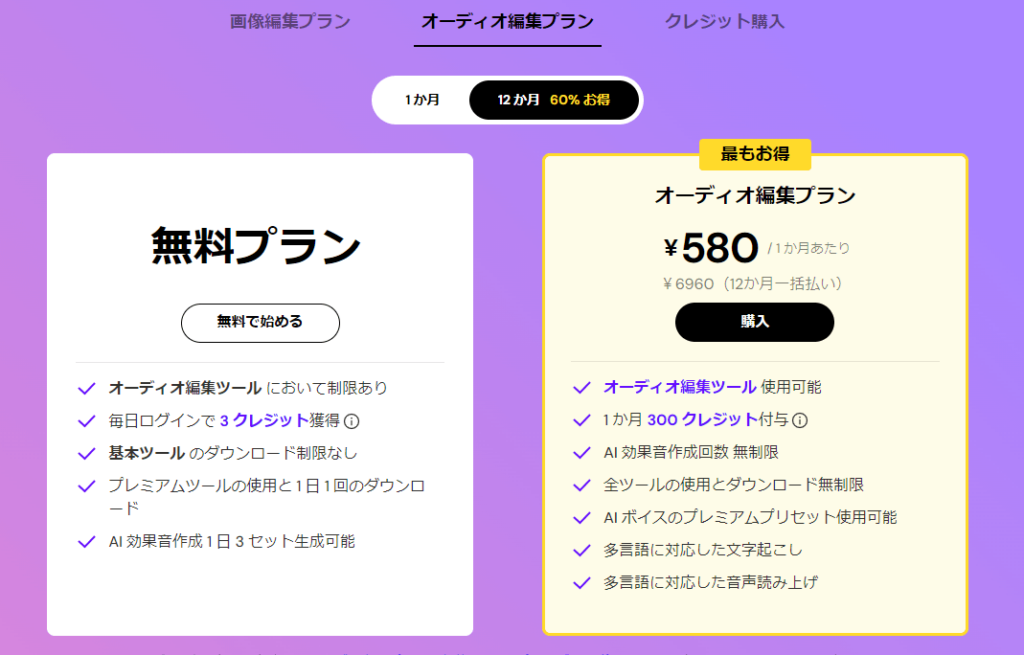Click the 300 クレジット purple text
This screenshot has width=1024, height=655.
coord(702,420)
